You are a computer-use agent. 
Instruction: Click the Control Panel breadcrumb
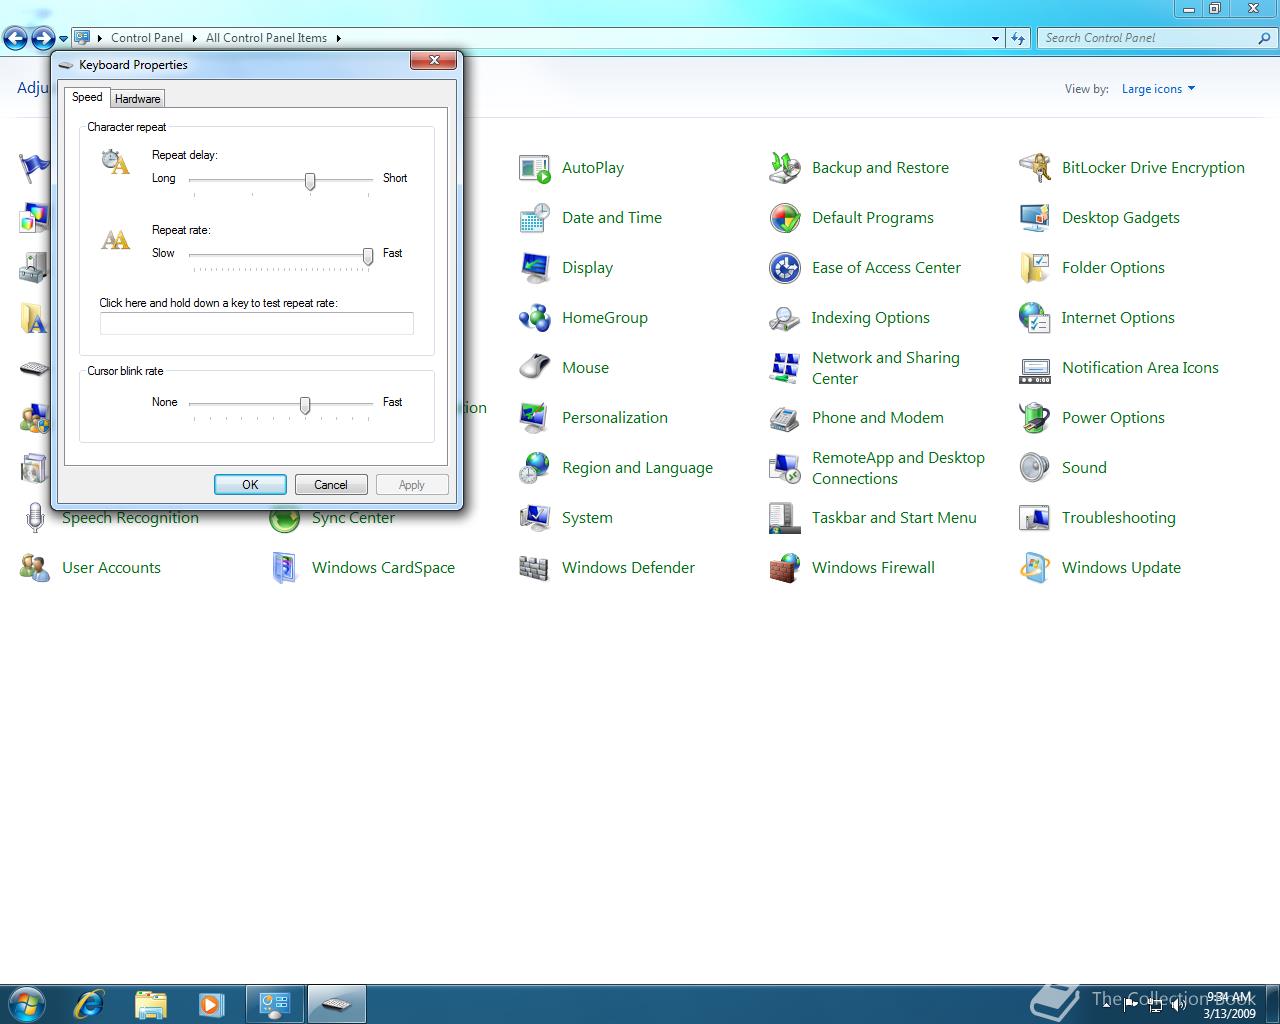tap(147, 38)
